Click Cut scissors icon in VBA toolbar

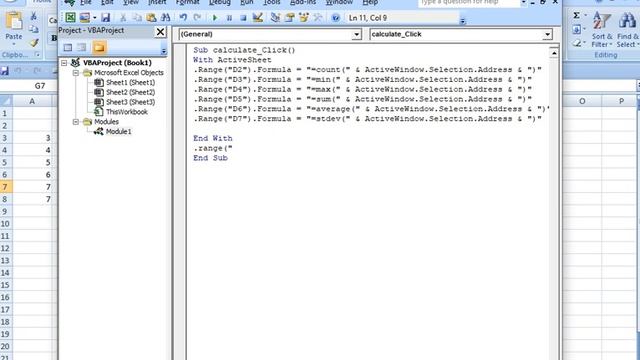click(122, 18)
